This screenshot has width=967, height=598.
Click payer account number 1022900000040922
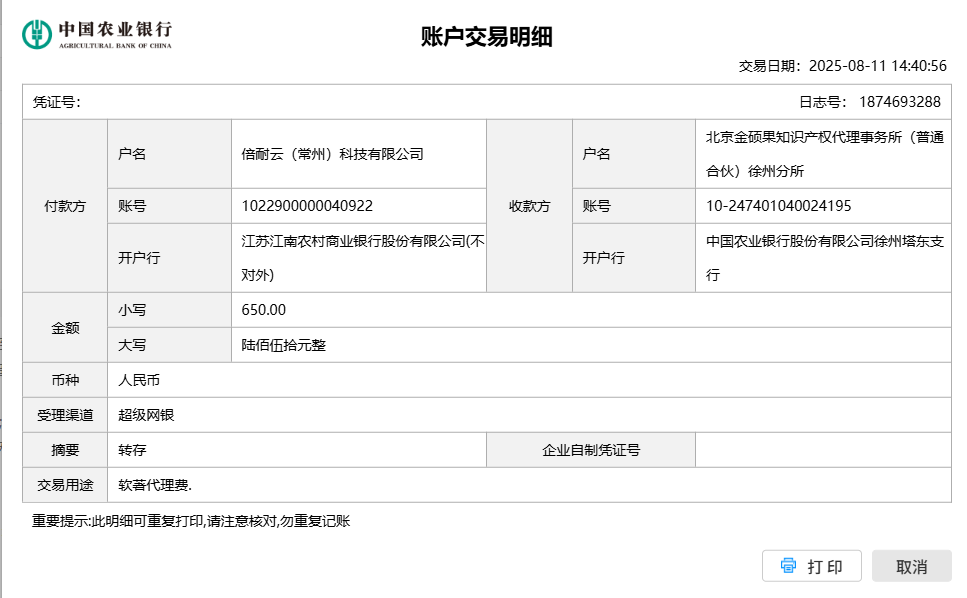click(x=307, y=206)
